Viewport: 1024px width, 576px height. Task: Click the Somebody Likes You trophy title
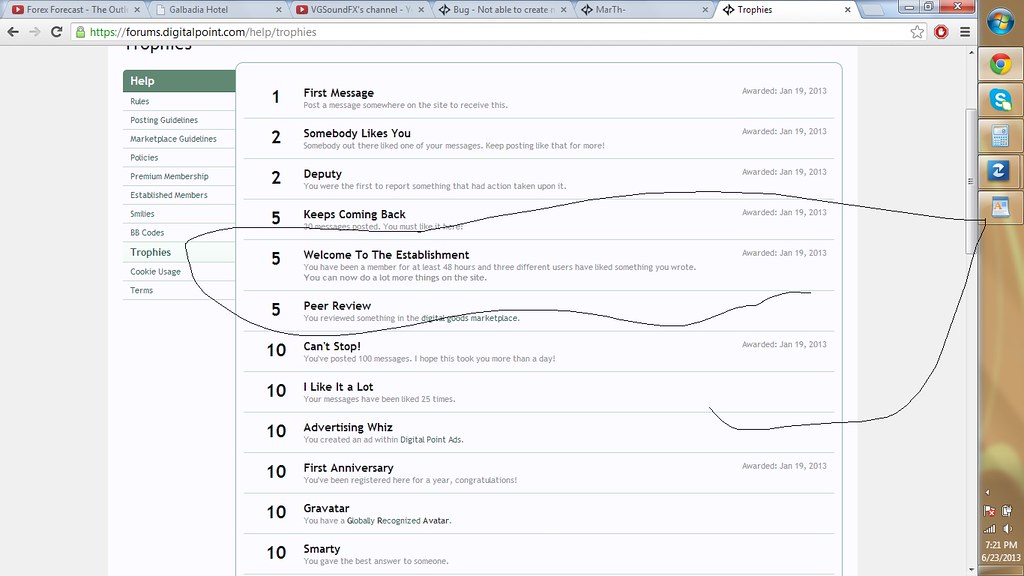(x=357, y=133)
